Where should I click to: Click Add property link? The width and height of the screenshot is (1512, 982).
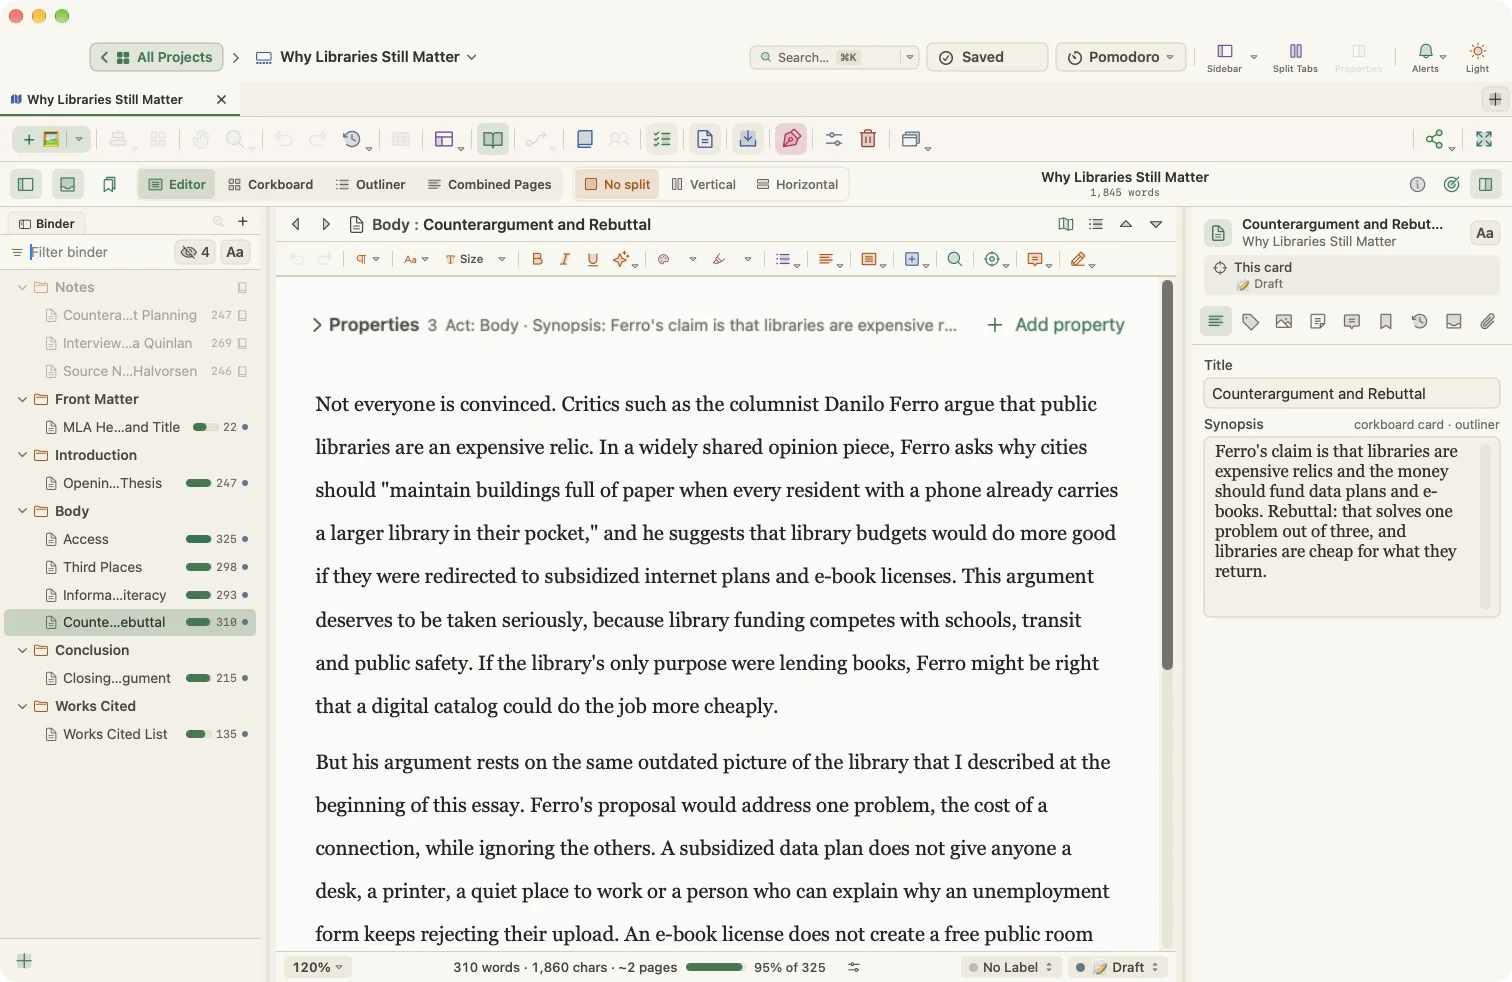[1055, 325]
